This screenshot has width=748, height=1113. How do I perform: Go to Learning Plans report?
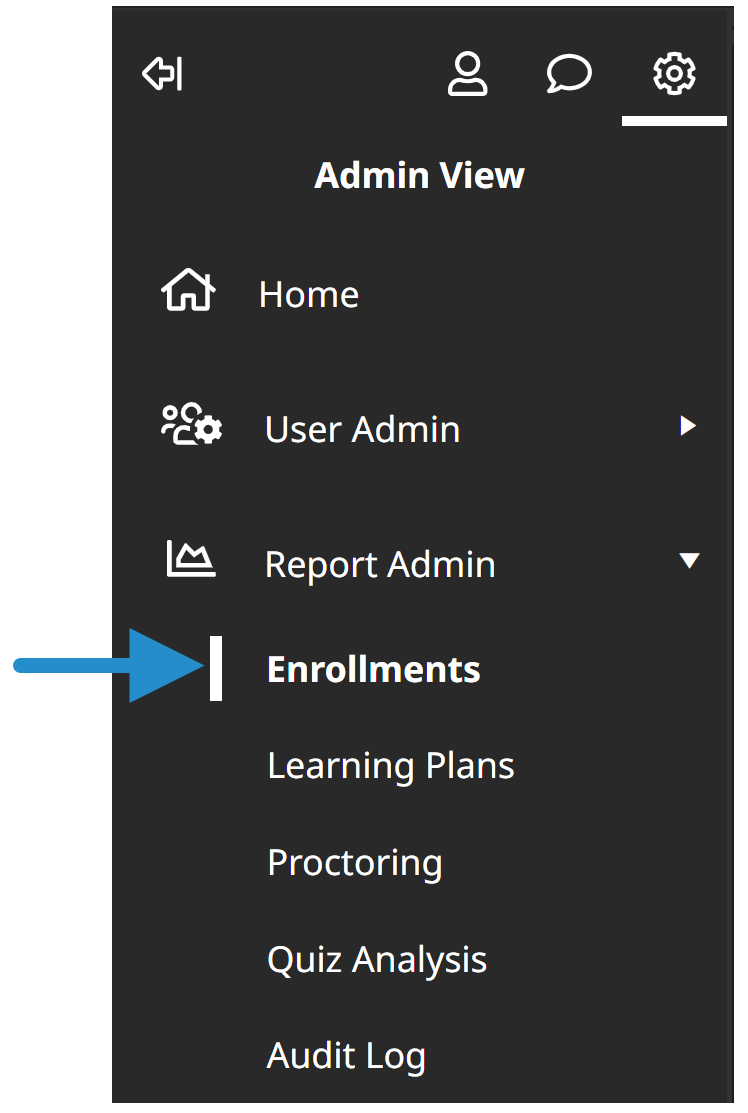click(x=390, y=767)
